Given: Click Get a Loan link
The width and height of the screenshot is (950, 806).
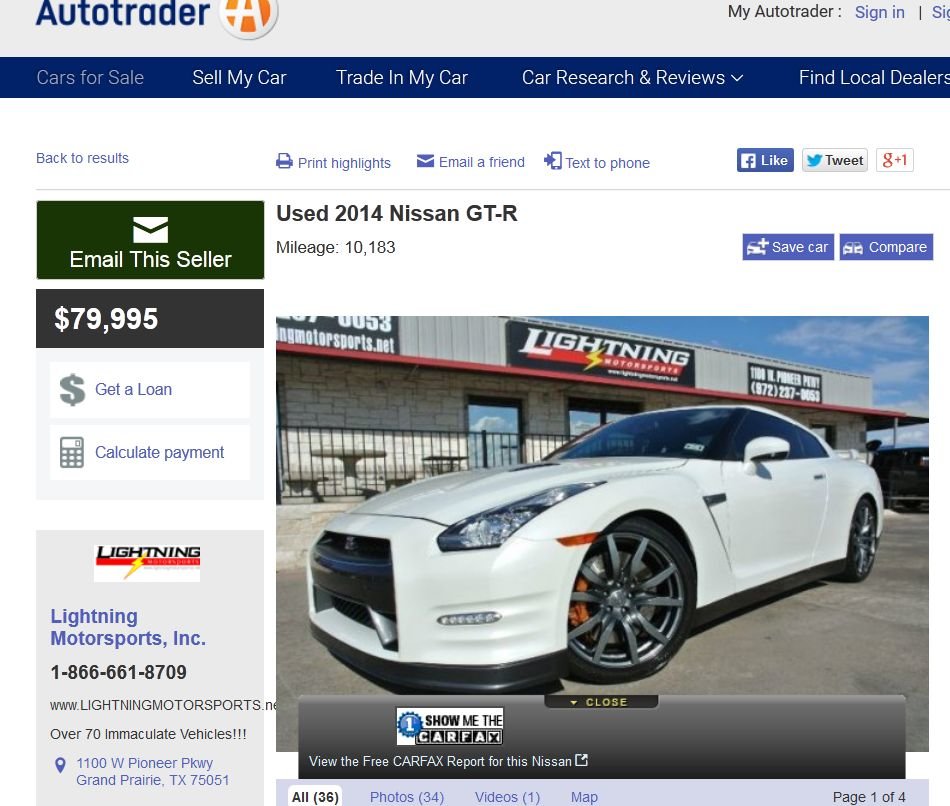Looking at the screenshot, I should point(133,389).
